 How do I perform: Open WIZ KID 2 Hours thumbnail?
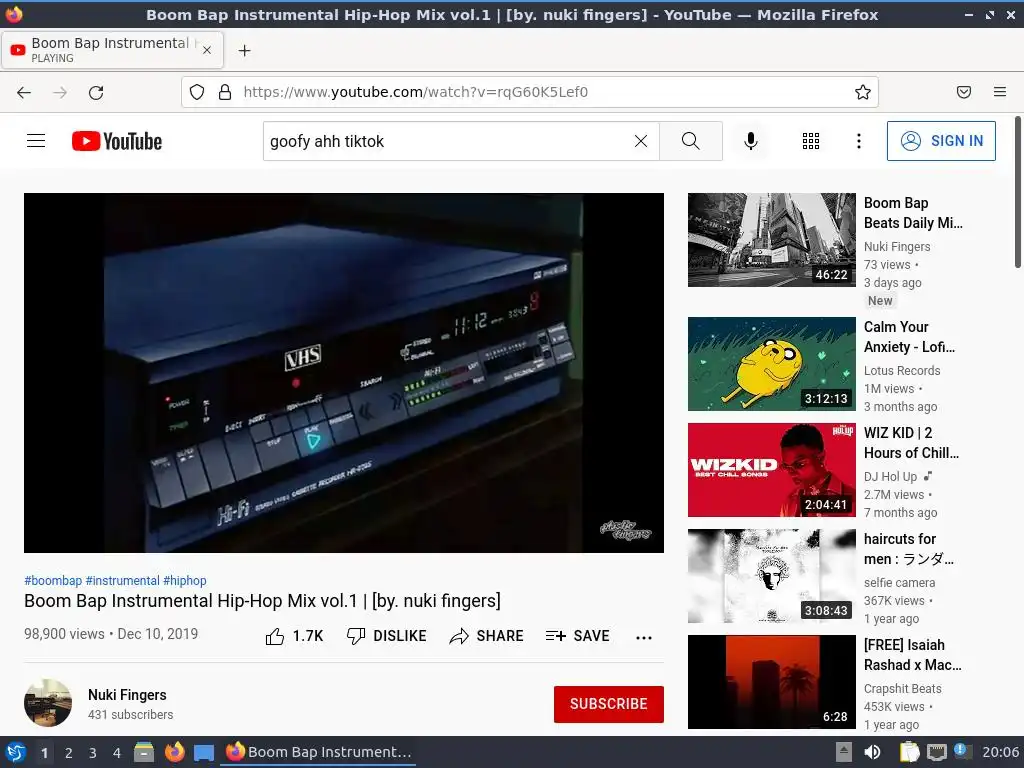(x=771, y=470)
